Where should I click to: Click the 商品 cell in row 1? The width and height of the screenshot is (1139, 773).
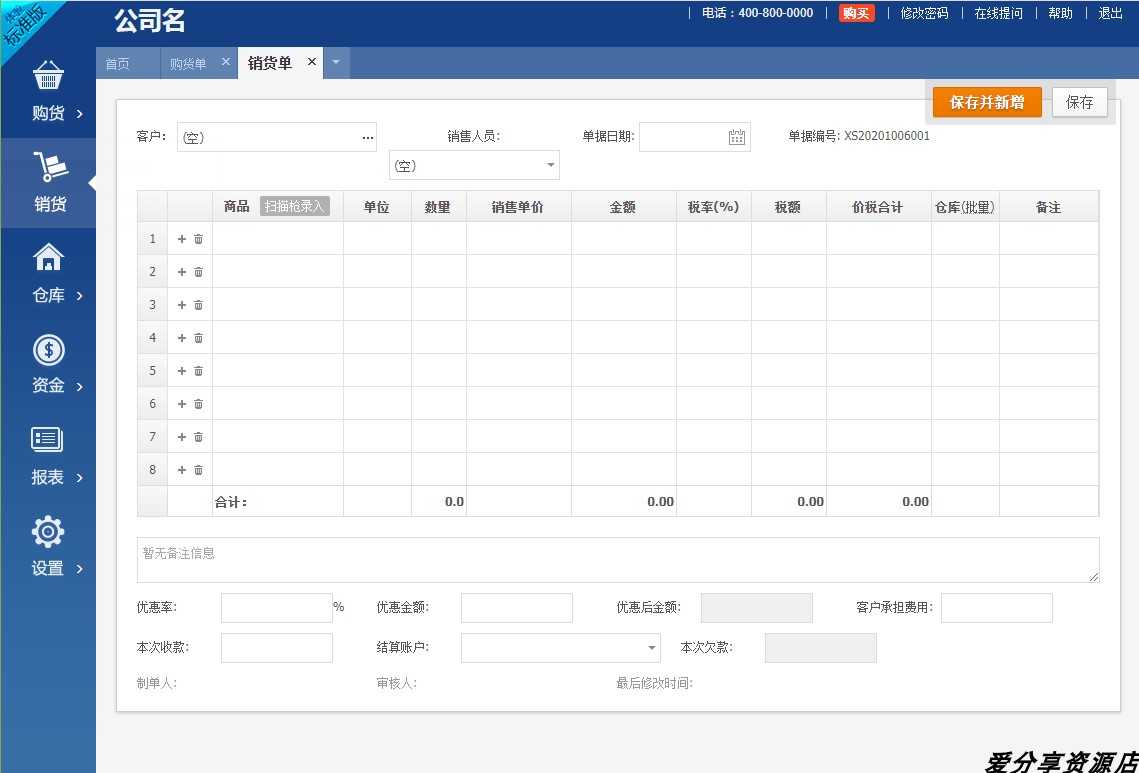[x=277, y=238]
